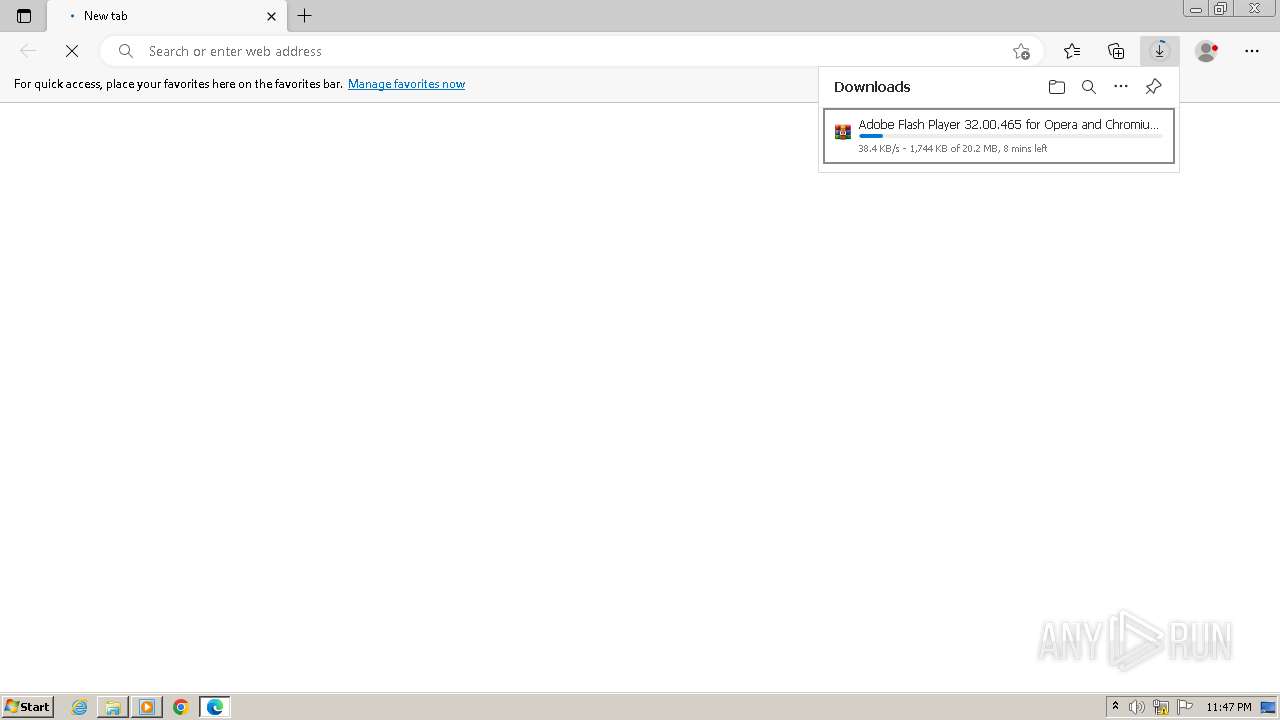
Task: Open File Explorer from taskbar
Action: coord(113,707)
